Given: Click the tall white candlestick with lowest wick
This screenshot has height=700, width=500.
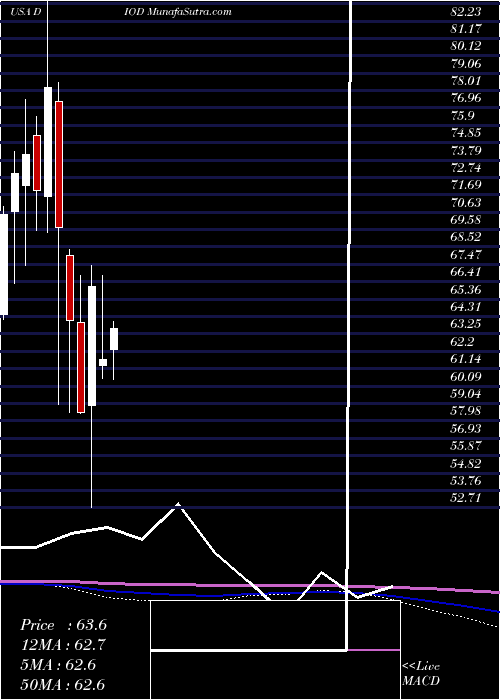Looking at the screenshot, I should tap(92, 346).
